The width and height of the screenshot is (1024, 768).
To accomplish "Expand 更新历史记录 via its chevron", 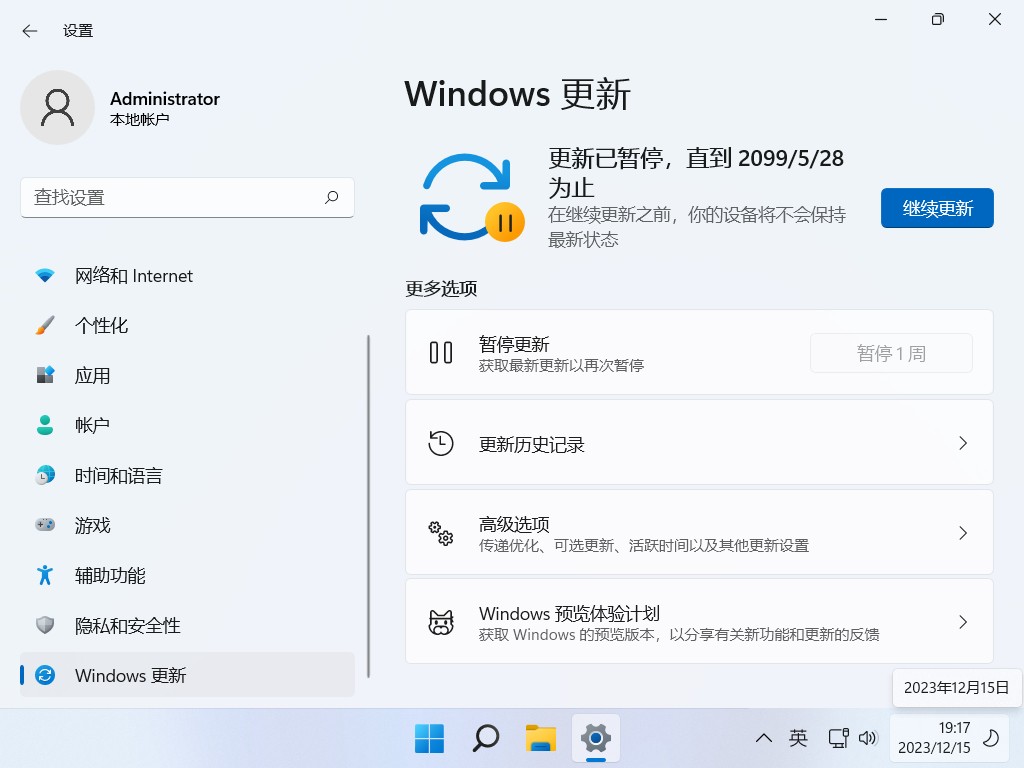I will tap(963, 443).
